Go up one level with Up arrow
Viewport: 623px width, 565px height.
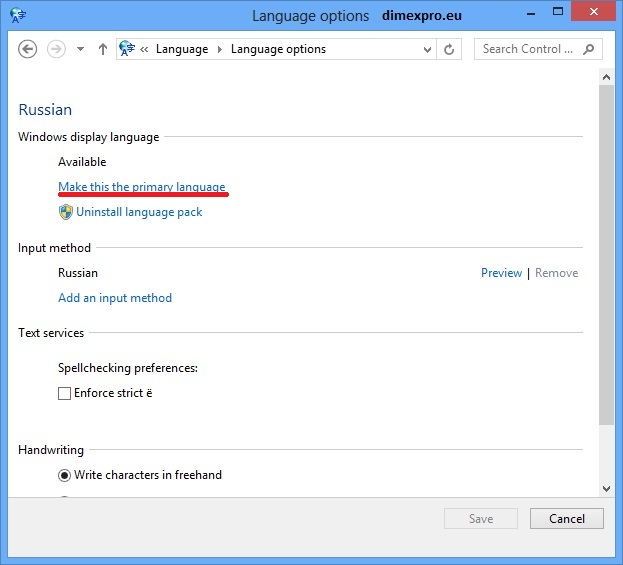coord(103,49)
